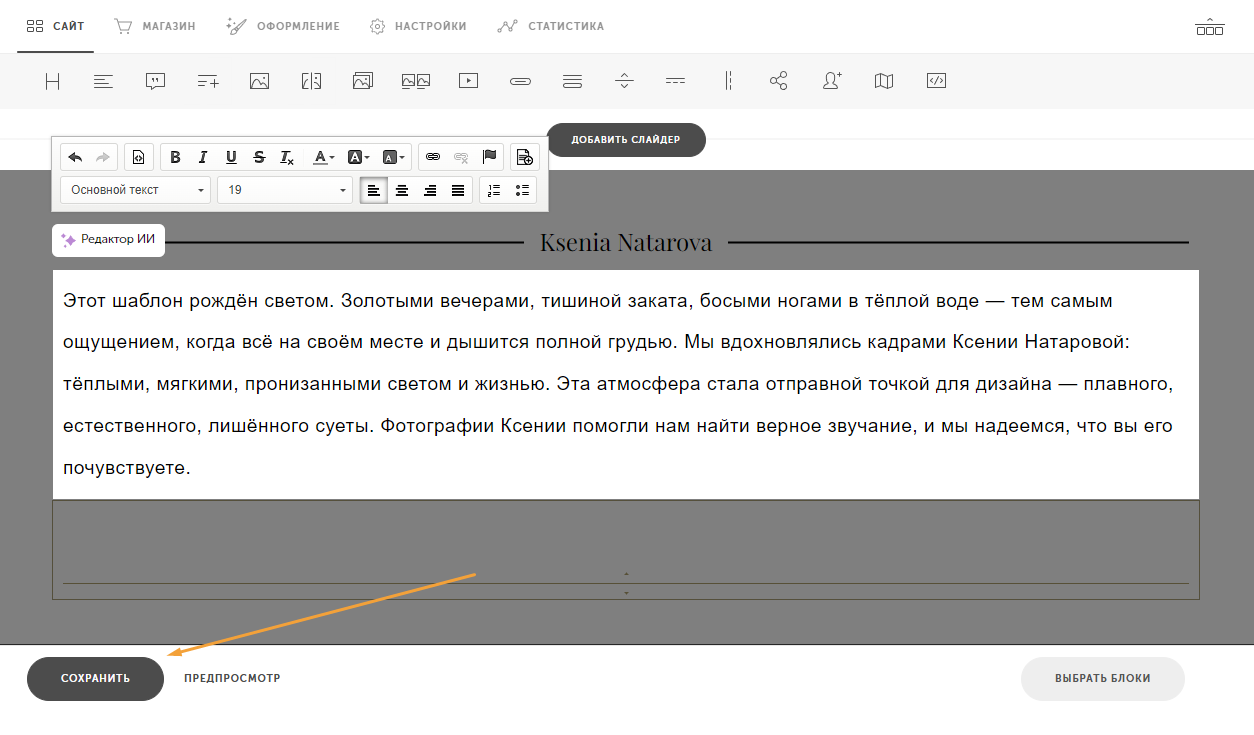The width and height of the screenshot is (1254, 735).
Task: Open ПРЕДПРОСМОТР preview
Action: pos(230,678)
